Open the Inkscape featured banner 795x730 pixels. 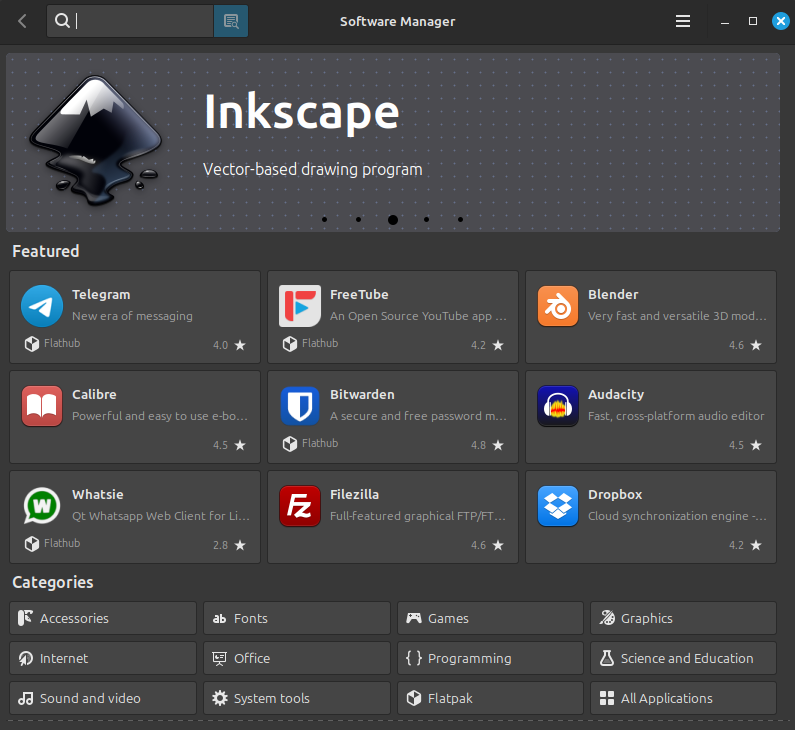[x=393, y=142]
